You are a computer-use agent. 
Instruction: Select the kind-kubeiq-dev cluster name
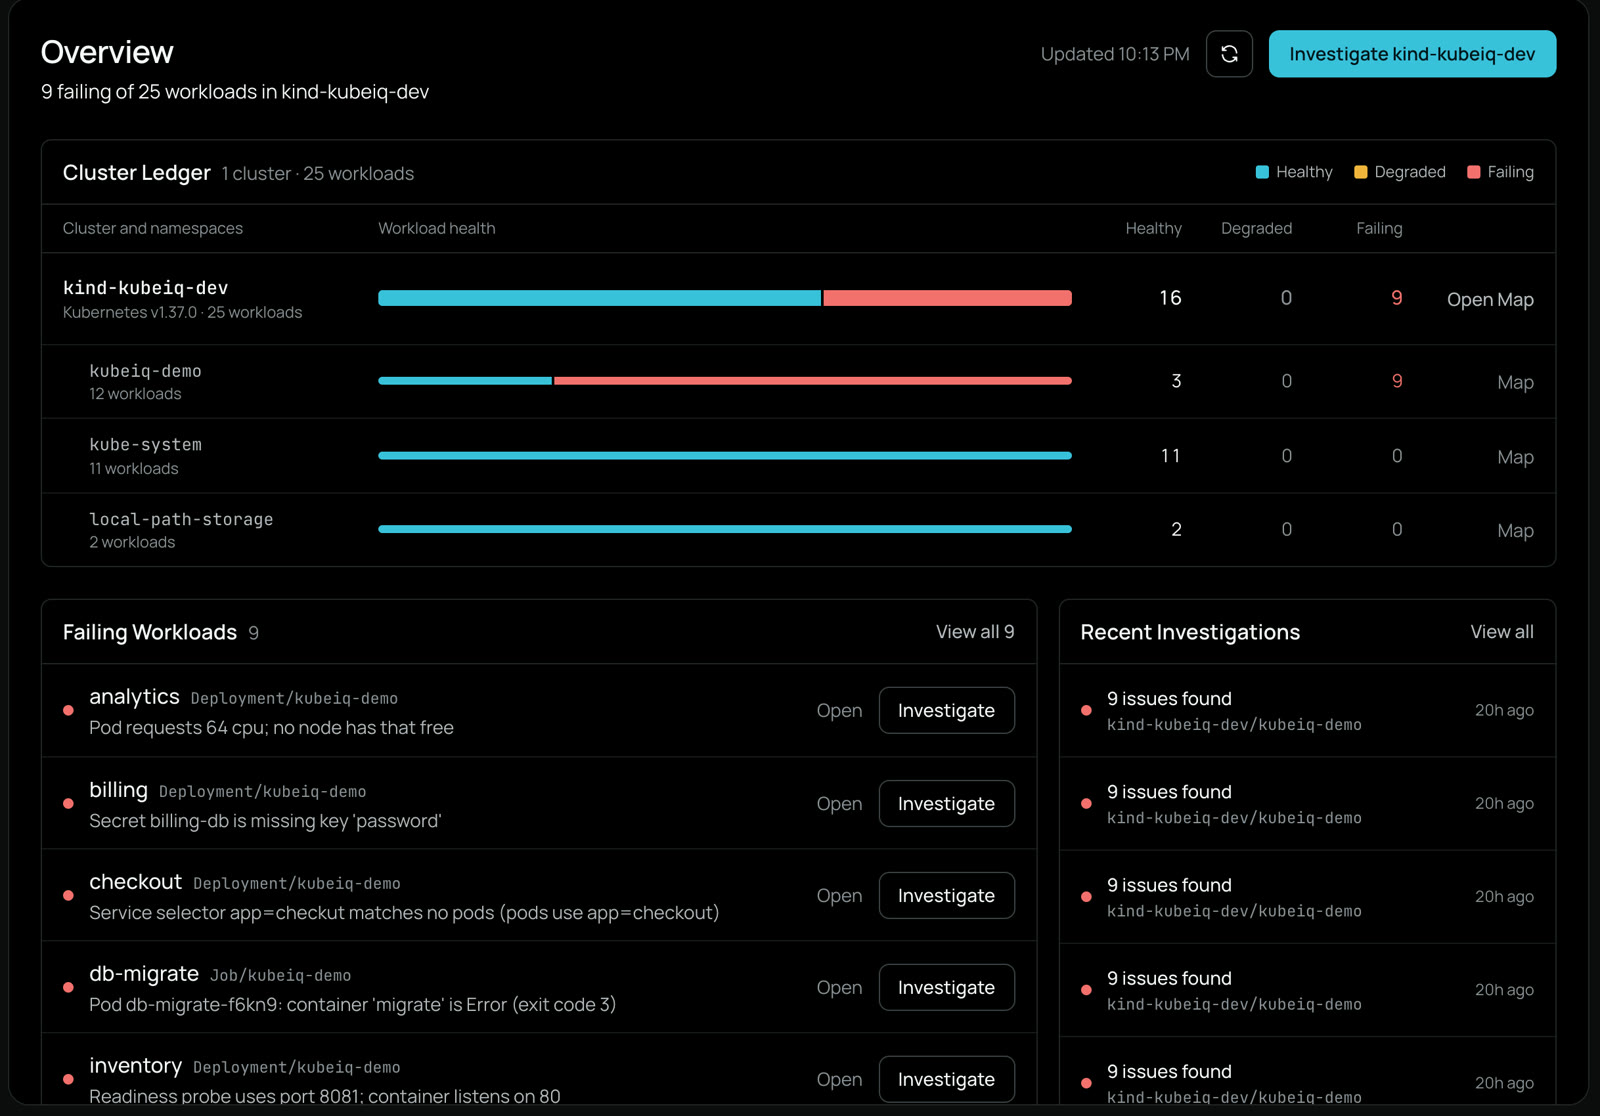pos(145,288)
